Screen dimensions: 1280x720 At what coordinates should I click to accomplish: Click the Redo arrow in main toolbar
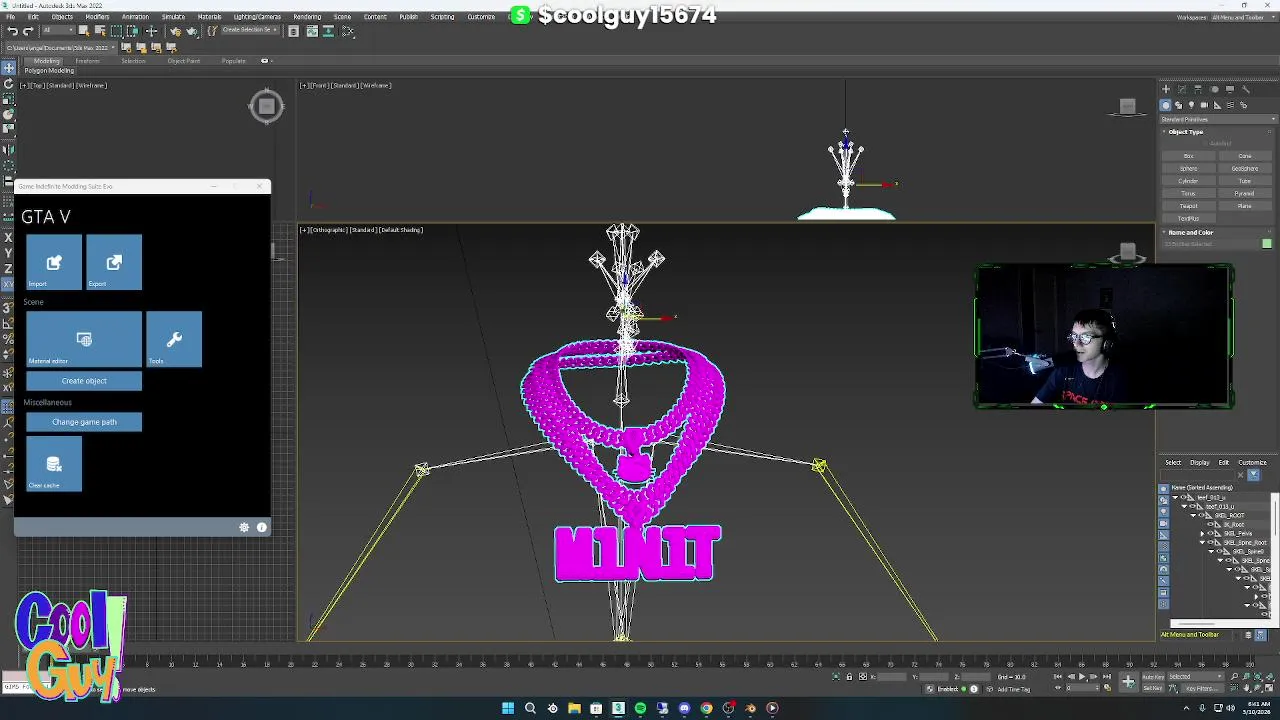pos(28,31)
